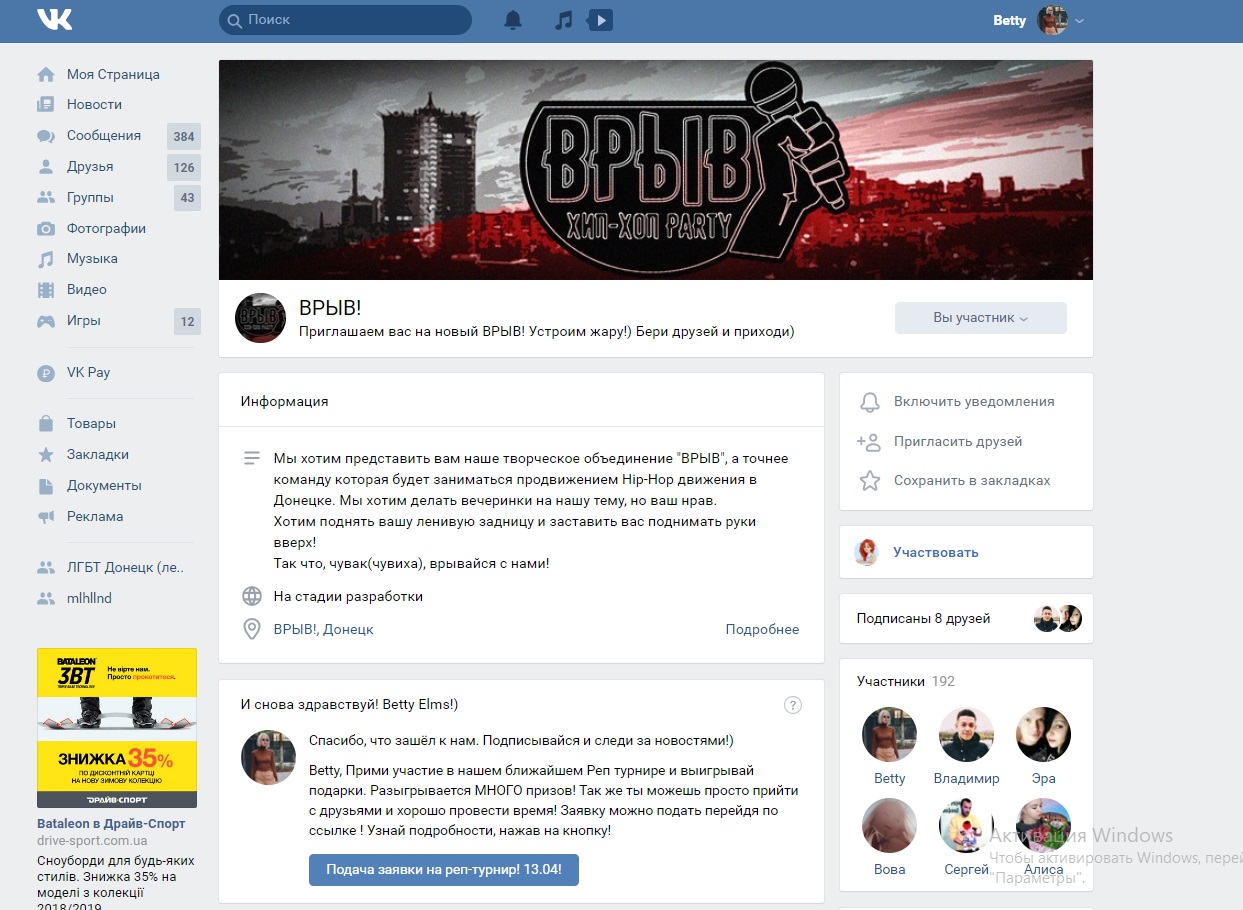Click the note icon next to Музыка
1243x910 pixels.
pyautogui.click(x=46, y=259)
